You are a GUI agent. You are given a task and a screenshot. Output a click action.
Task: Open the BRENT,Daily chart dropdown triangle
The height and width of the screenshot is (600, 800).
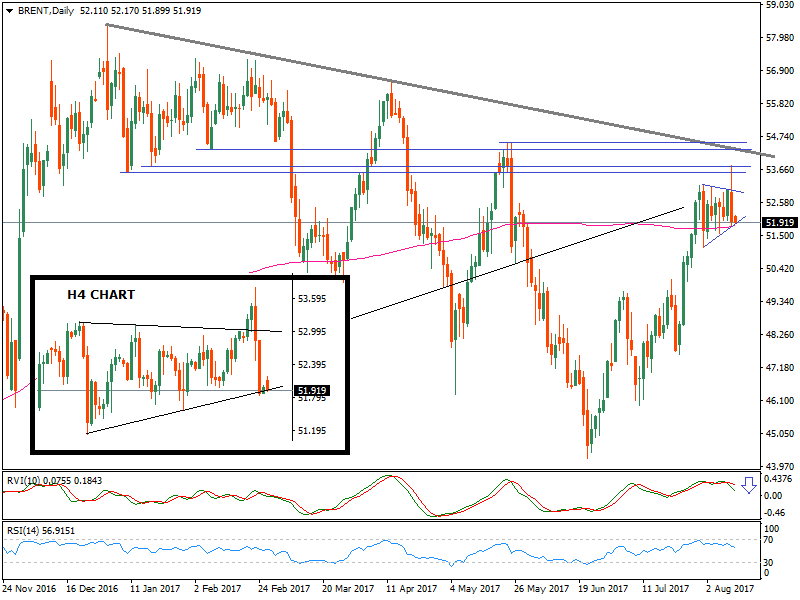[9, 11]
